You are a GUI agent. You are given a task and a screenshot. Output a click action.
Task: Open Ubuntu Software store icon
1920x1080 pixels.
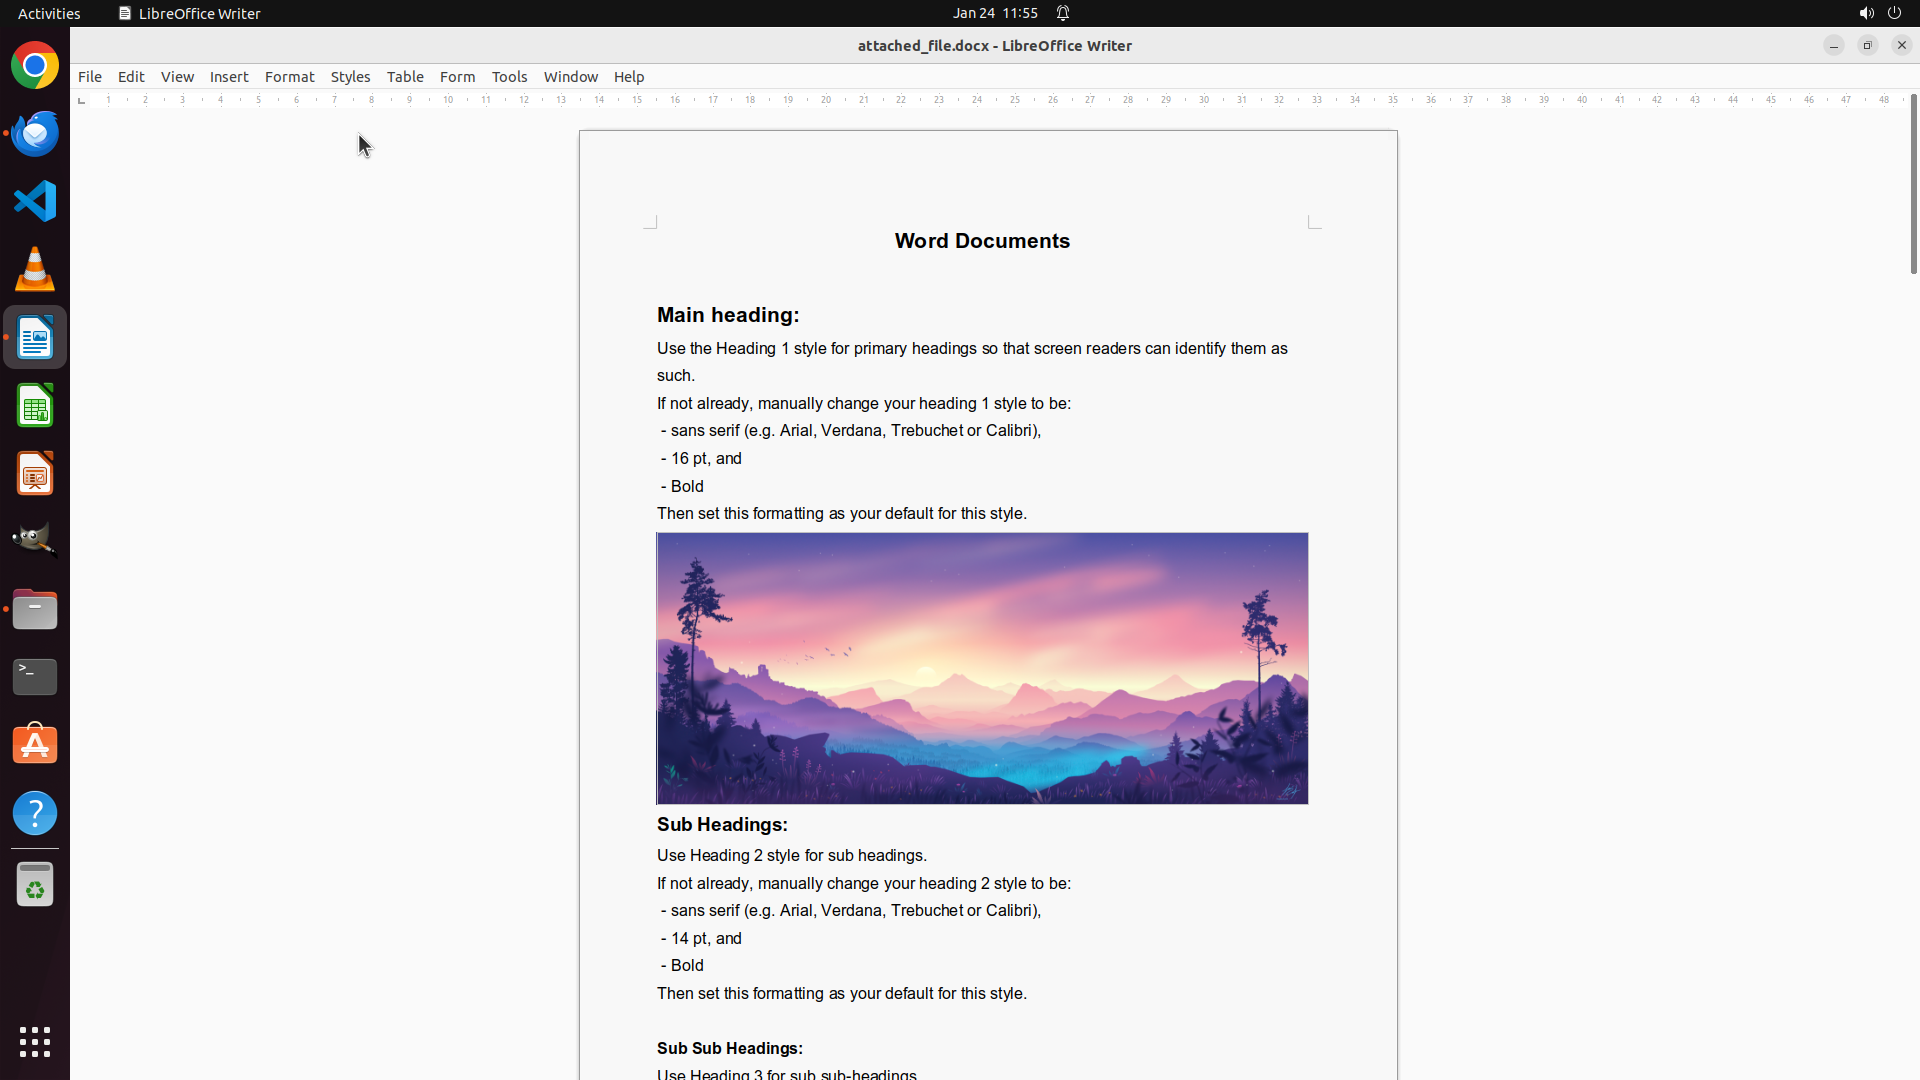click(x=35, y=745)
